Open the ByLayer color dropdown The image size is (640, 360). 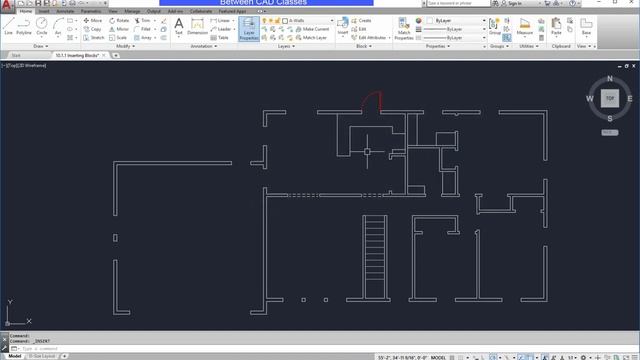456,20
